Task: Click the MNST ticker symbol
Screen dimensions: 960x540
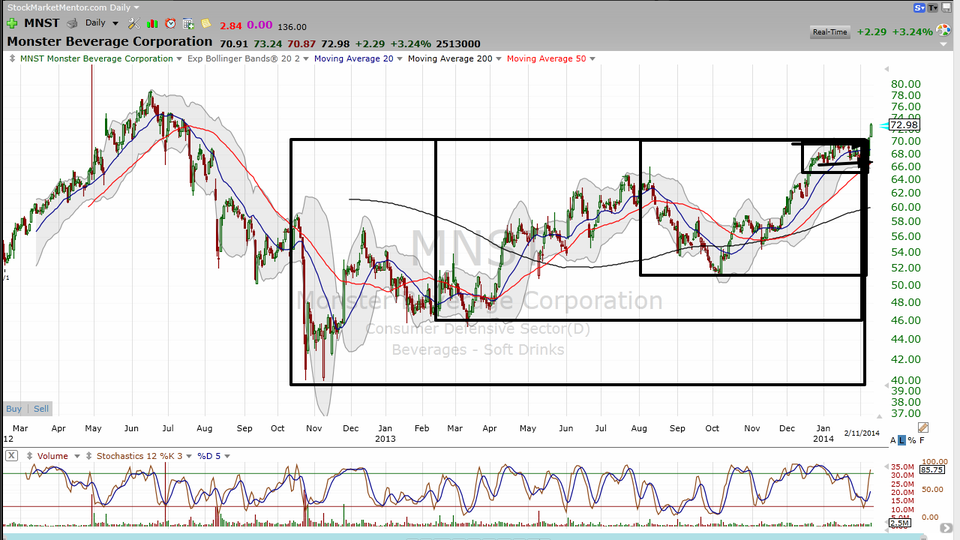Action: pyautogui.click(x=42, y=23)
